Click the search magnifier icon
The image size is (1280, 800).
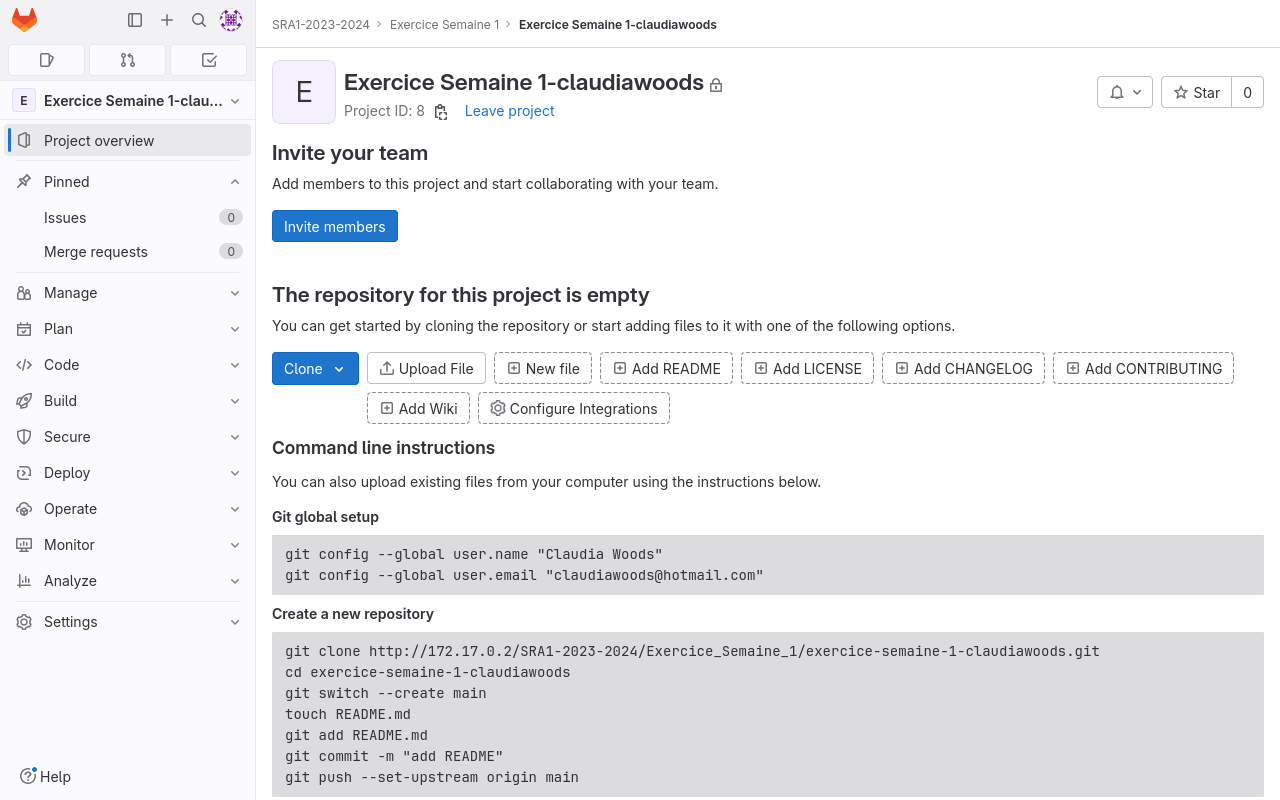click(x=199, y=20)
